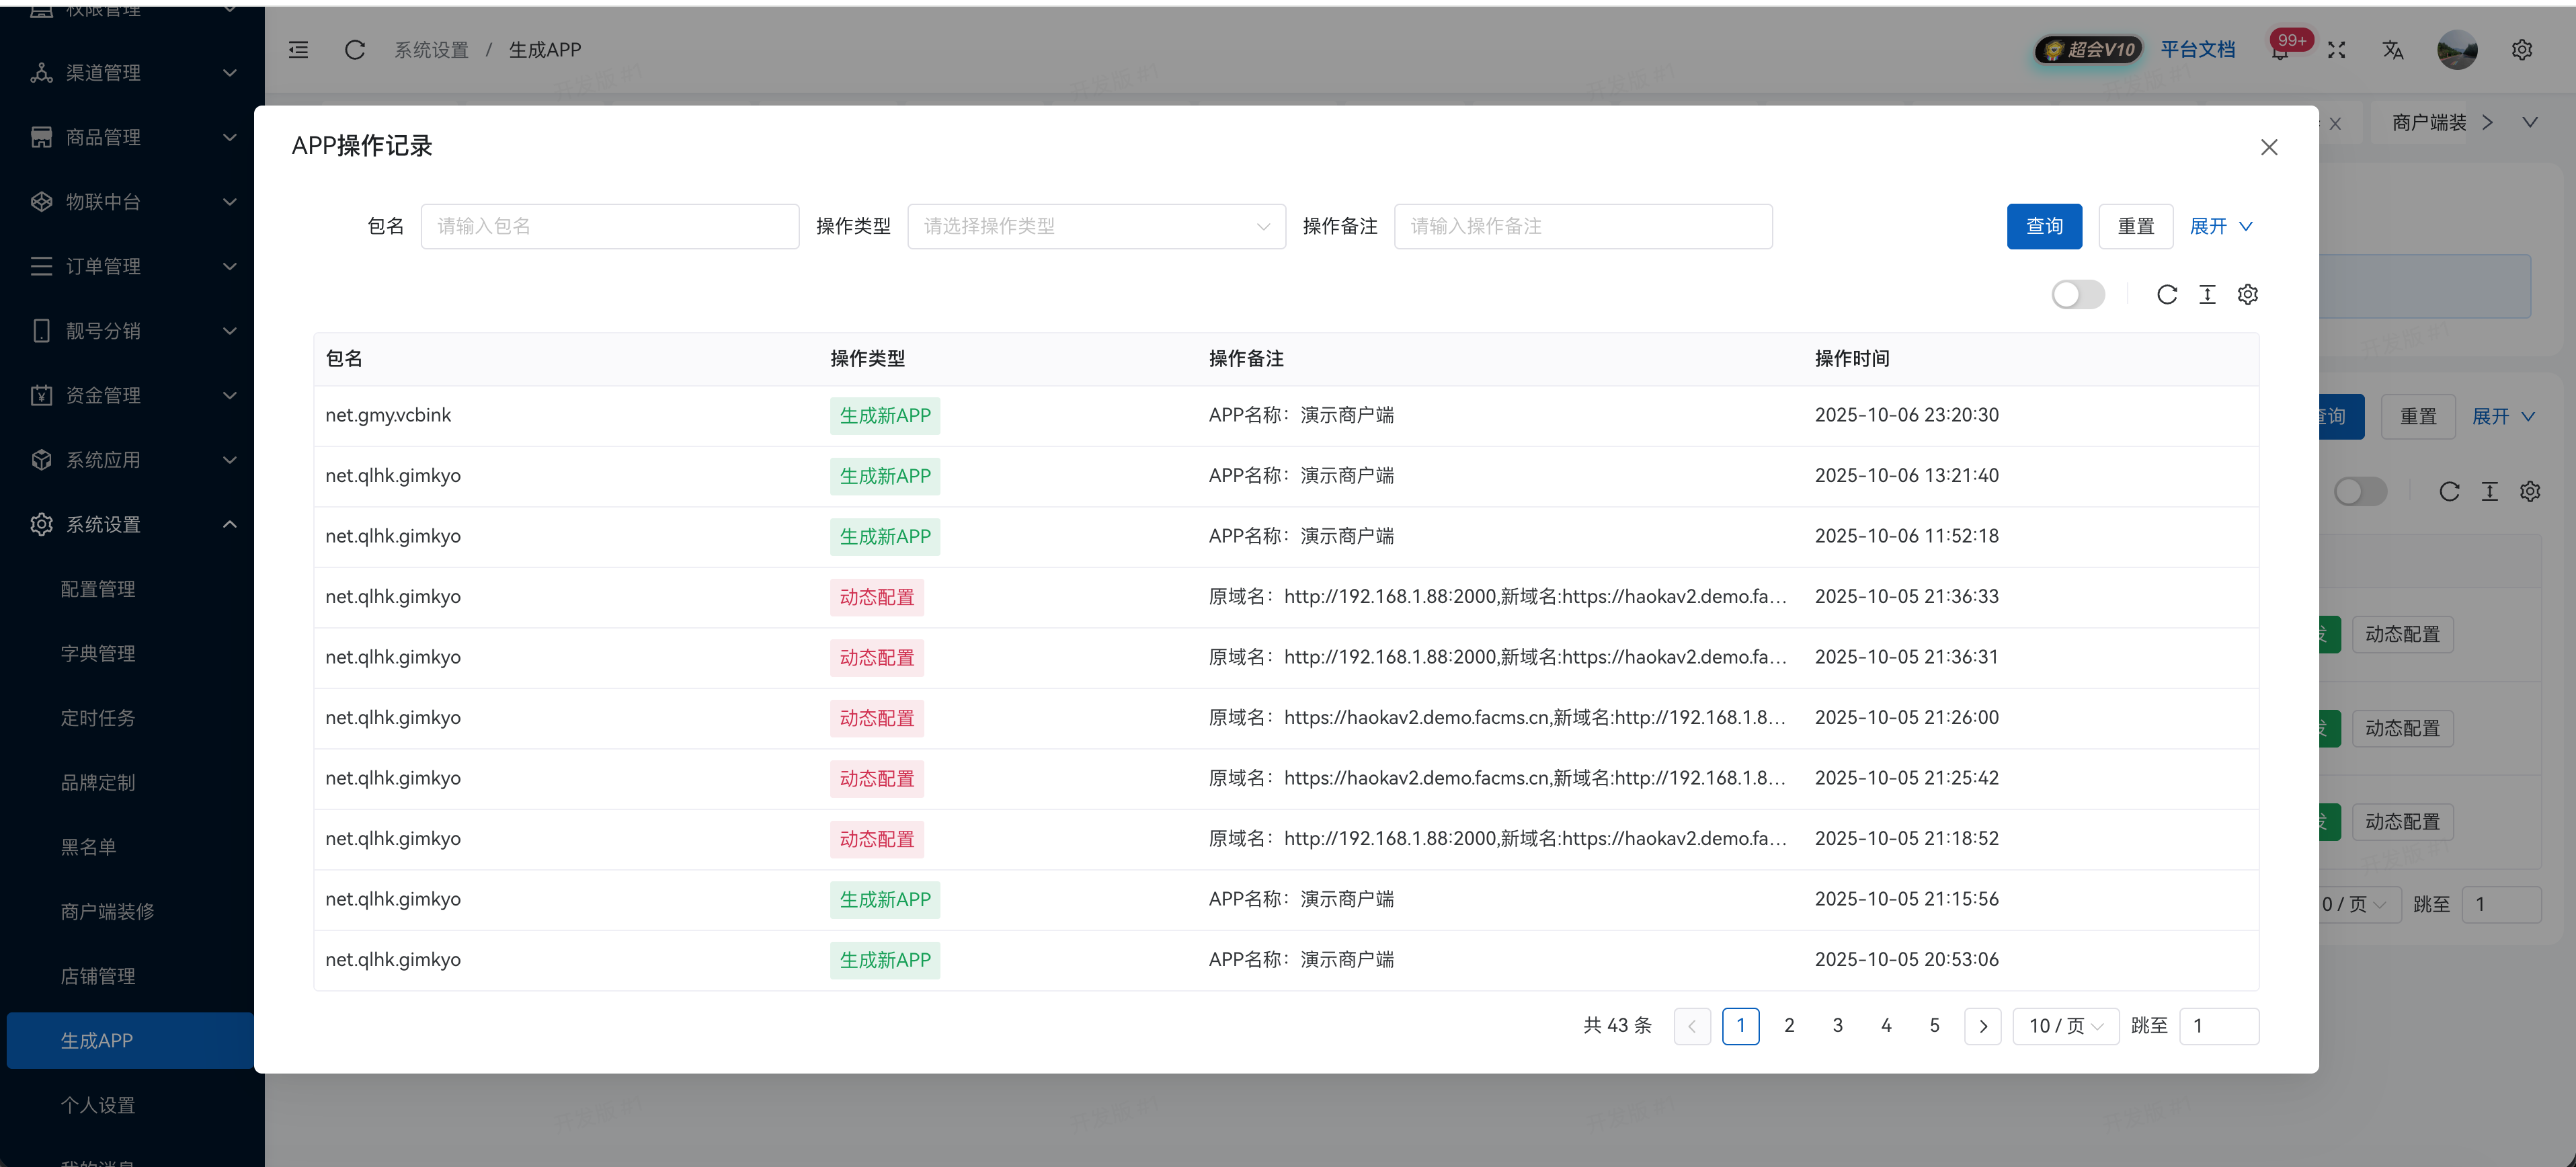Image resolution: width=2576 pixels, height=1167 pixels.
Task: Click the table density icon in the dialog
Action: click(x=2207, y=295)
